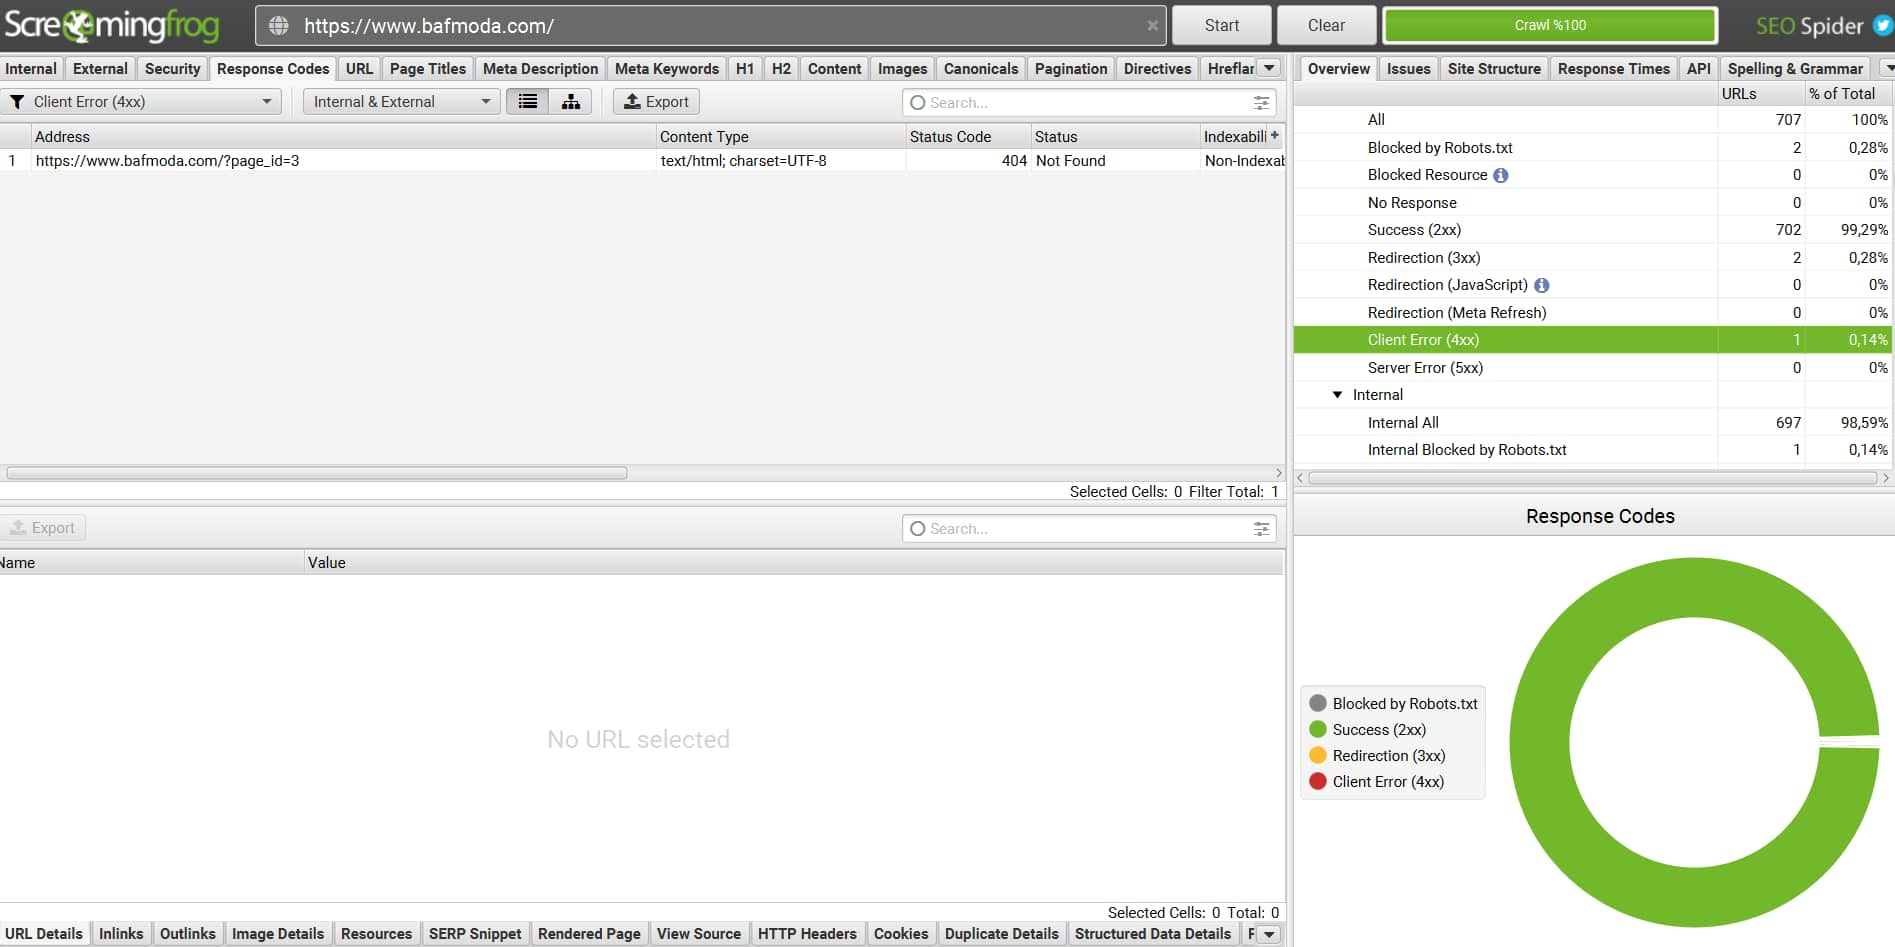This screenshot has height=947, width=1895.
Task: Open the HTTP Headers bottom tab
Action: (807, 934)
